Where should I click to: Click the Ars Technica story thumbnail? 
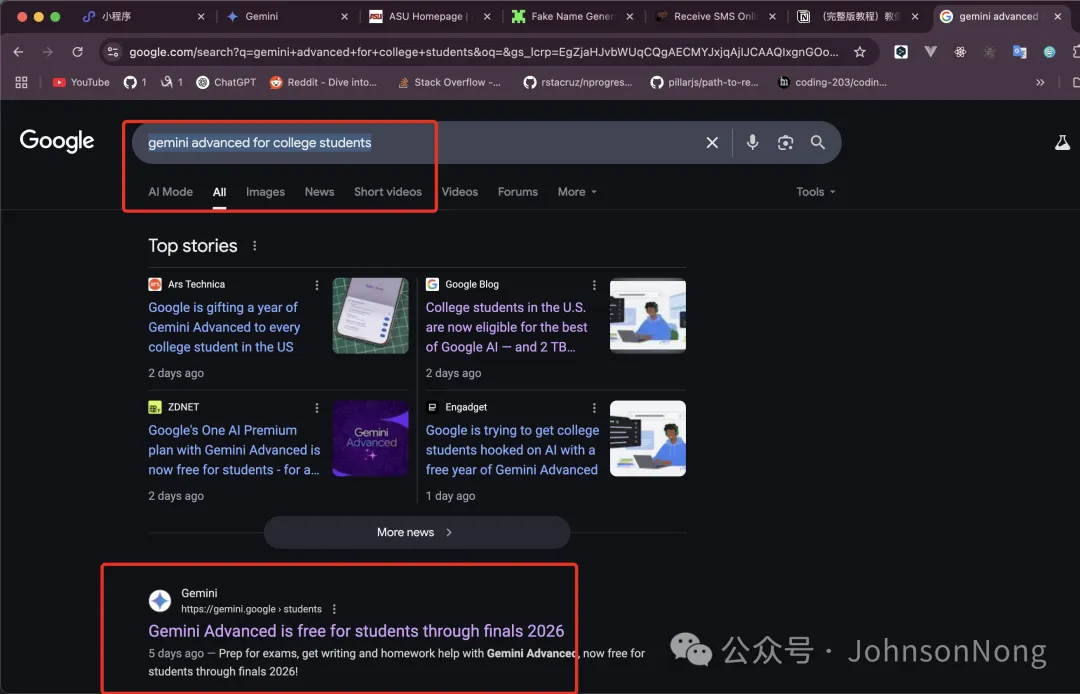(x=371, y=316)
